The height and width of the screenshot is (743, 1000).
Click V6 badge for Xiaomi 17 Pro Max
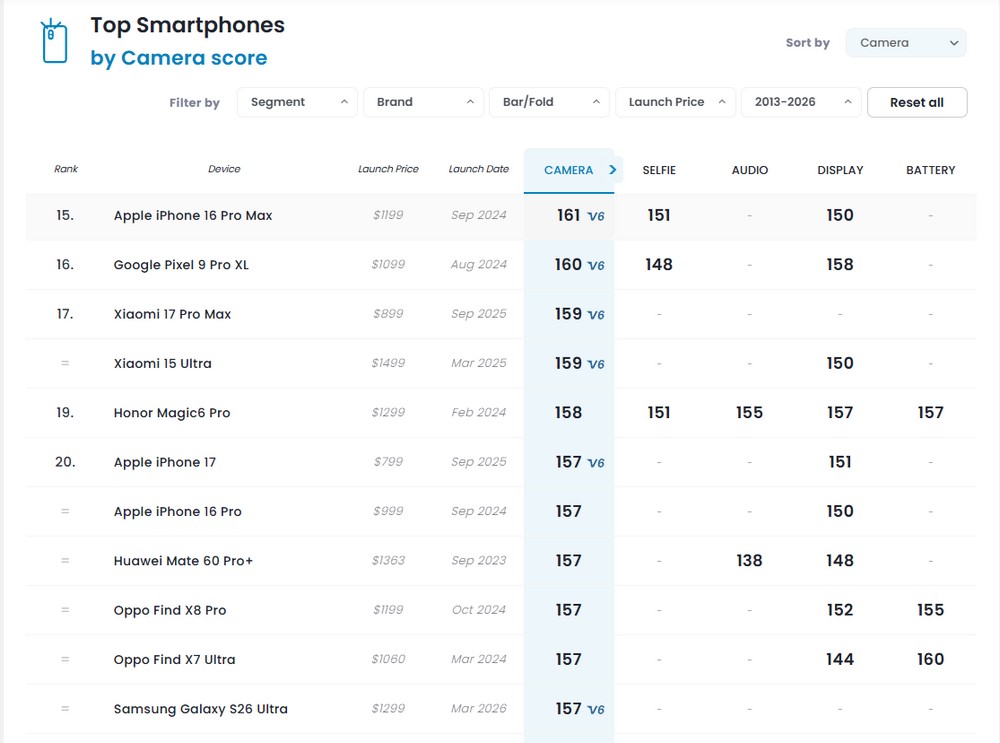point(596,315)
